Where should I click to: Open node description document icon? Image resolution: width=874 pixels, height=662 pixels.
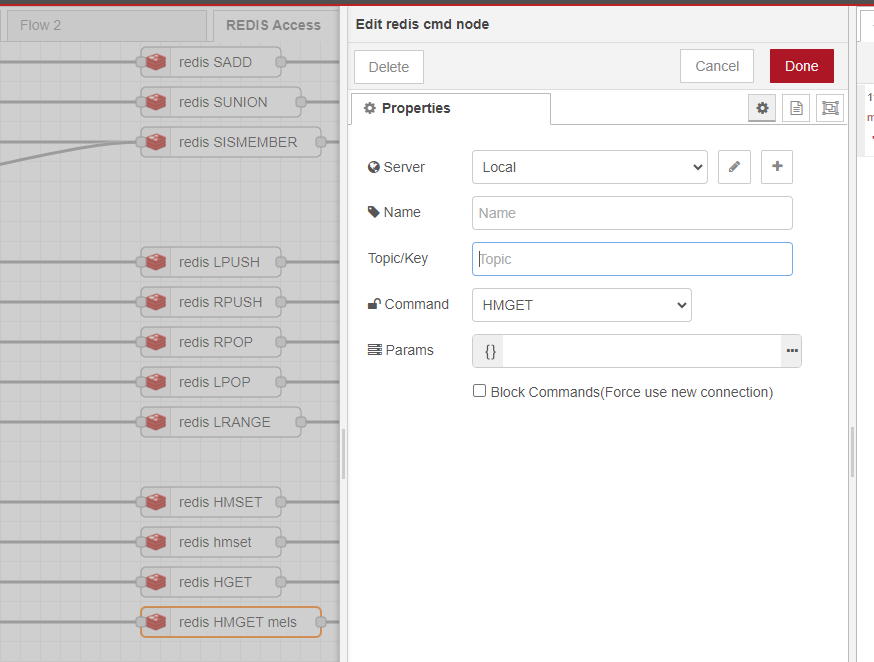(796, 108)
